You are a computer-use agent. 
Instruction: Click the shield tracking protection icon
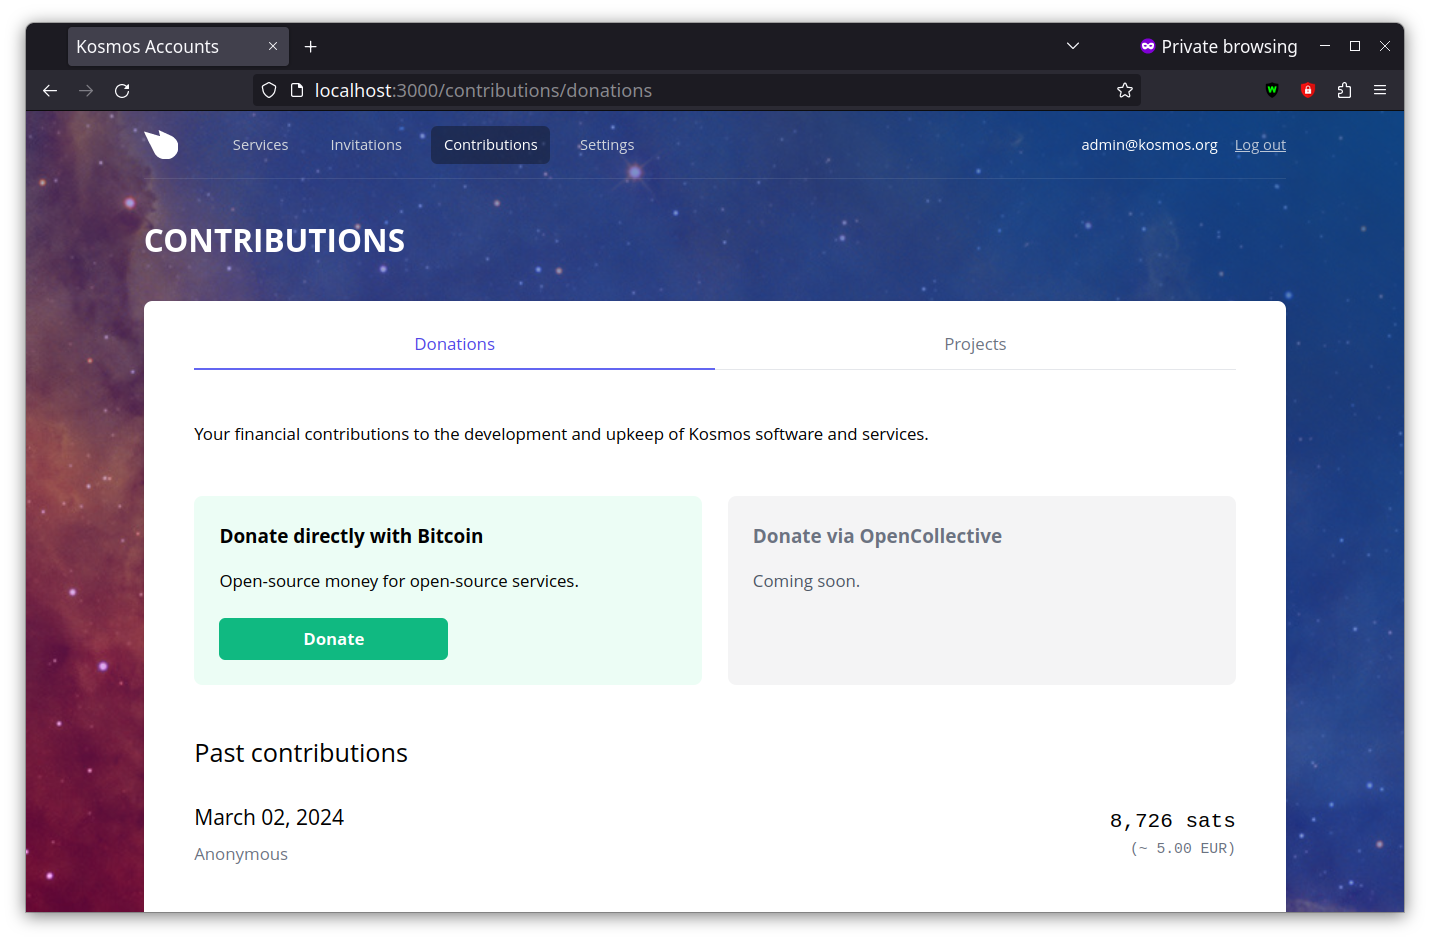269,91
